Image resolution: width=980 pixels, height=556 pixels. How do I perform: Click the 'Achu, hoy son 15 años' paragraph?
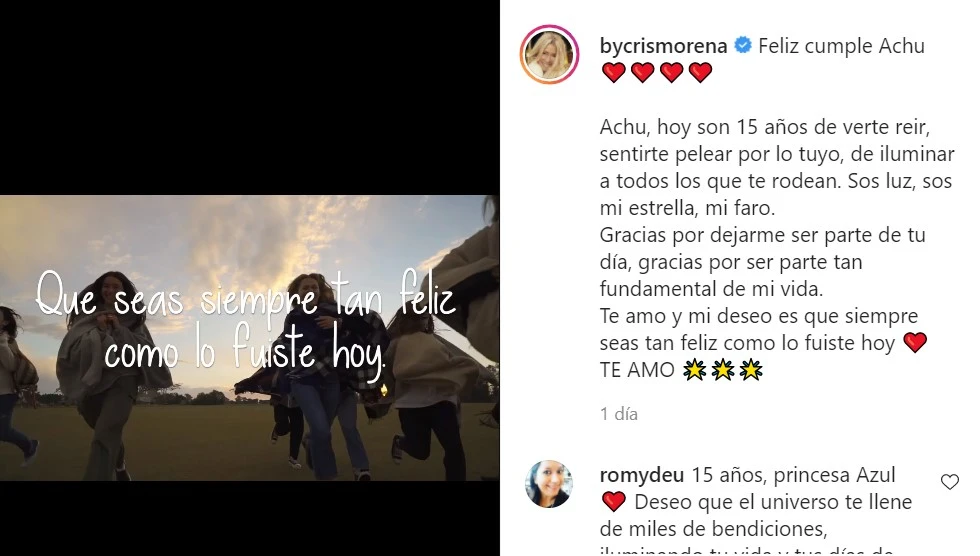(777, 167)
